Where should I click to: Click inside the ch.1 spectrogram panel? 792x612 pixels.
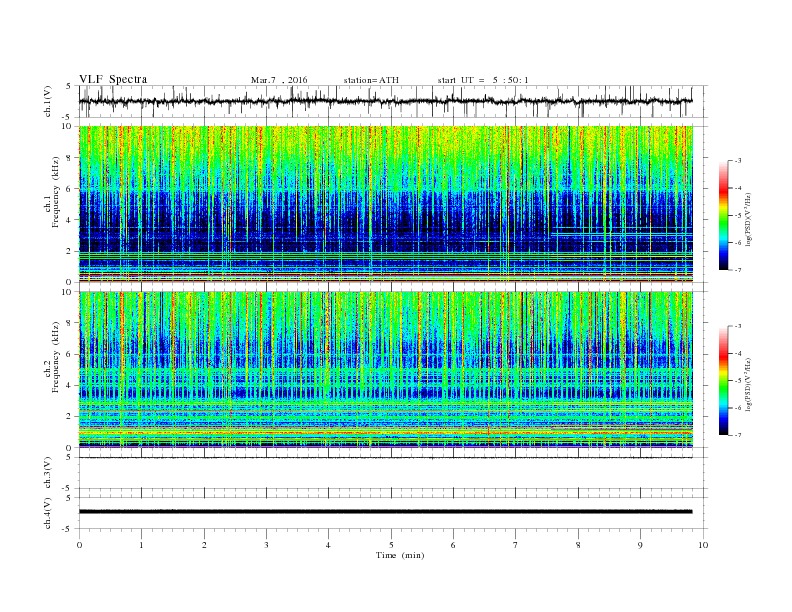point(386,204)
